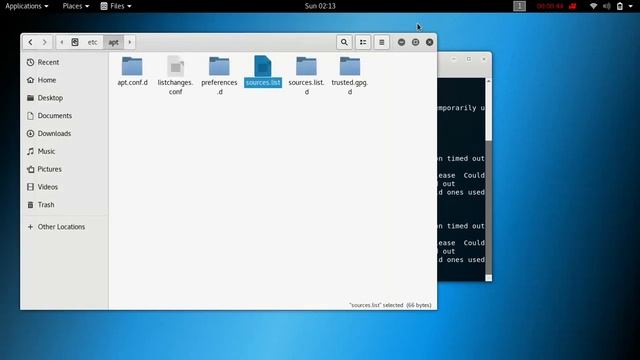The image size is (640, 360).
Task: Select the trusted.gpg.d folder icon
Action: pos(350,66)
